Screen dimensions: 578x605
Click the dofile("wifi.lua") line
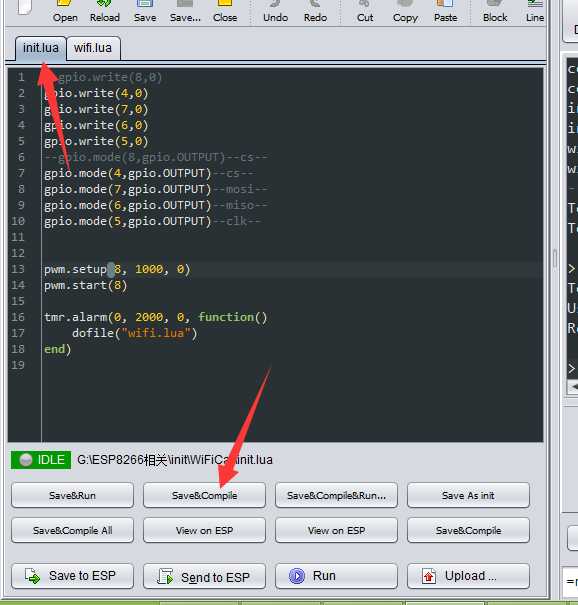(x=135, y=333)
